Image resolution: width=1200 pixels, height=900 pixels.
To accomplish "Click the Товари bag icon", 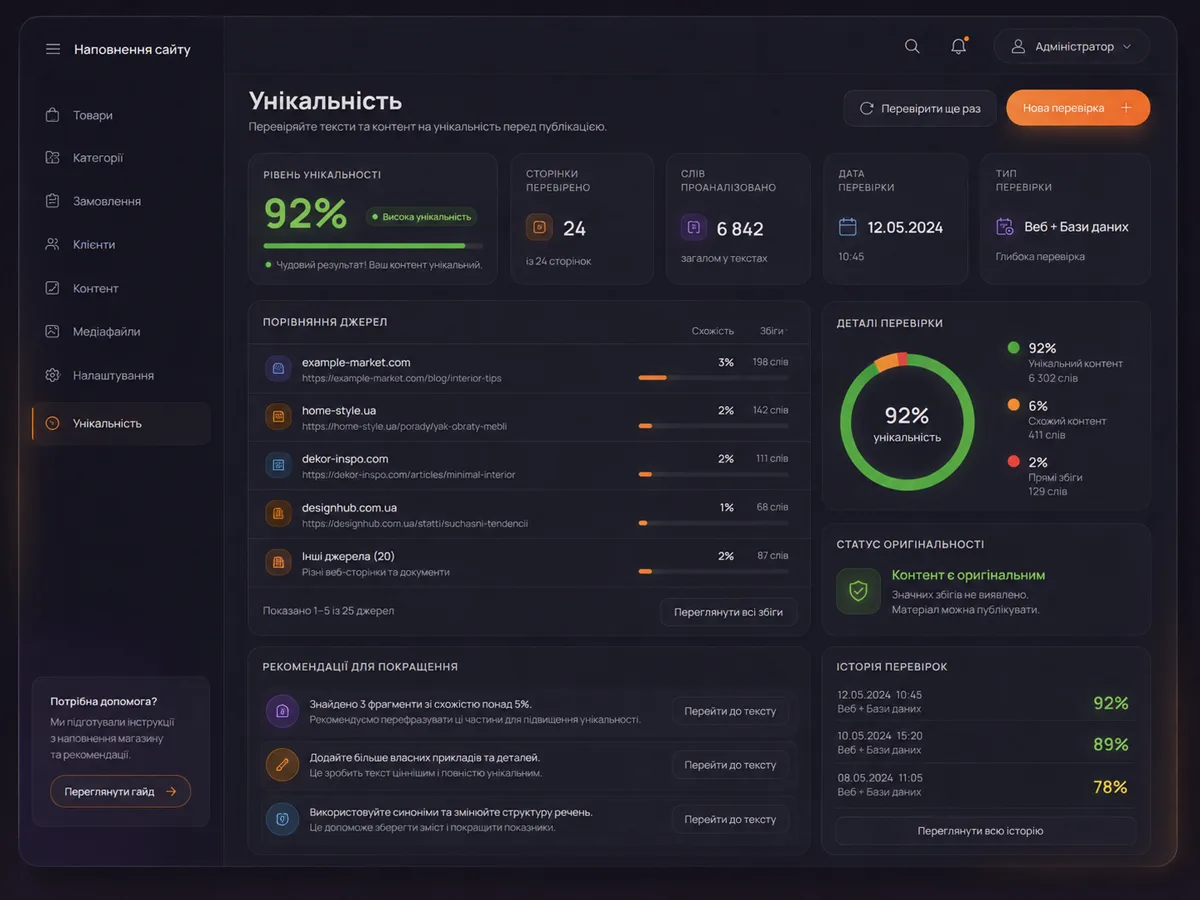I will pos(53,115).
